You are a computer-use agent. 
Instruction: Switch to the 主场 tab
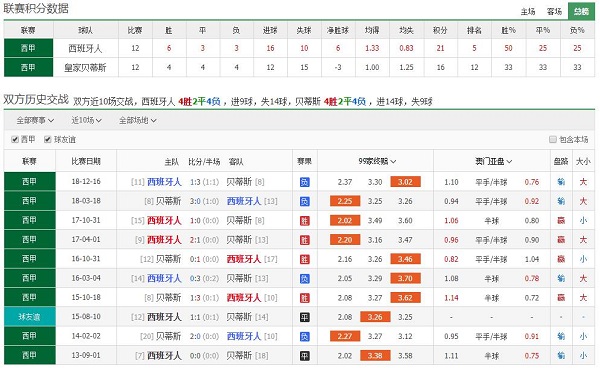[528, 11]
